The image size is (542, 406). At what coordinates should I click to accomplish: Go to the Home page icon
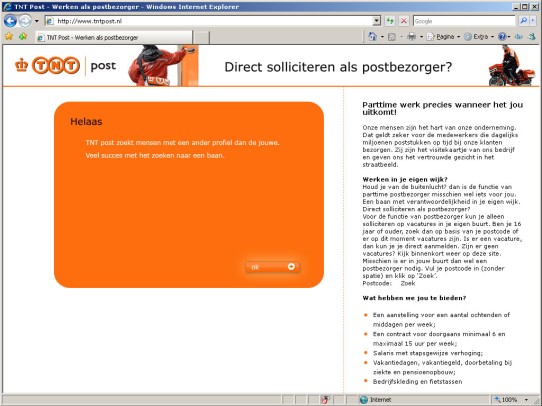pyautogui.click(x=372, y=37)
